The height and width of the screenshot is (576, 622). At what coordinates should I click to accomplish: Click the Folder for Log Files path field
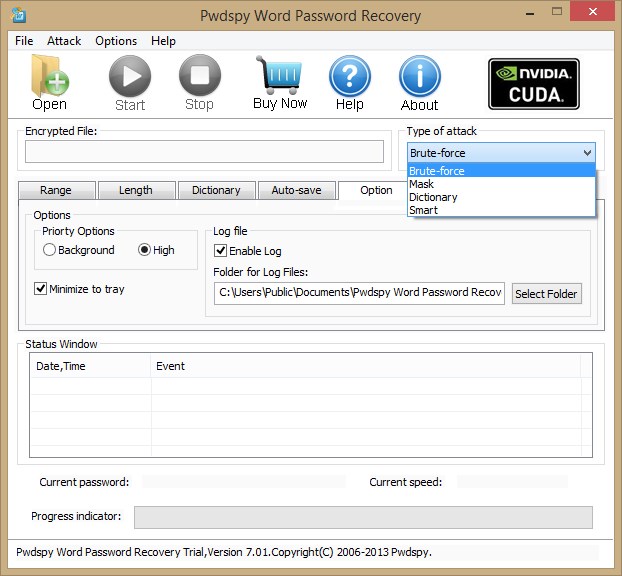point(359,293)
